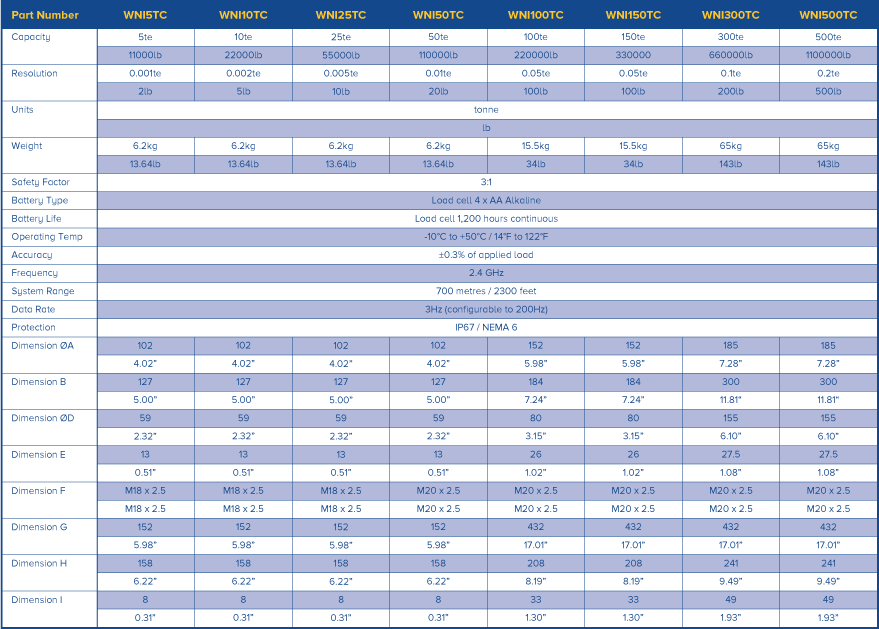Click the IP67 / NEMA 6 protection value
The width and height of the screenshot is (879, 629).
tap(486, 327)
